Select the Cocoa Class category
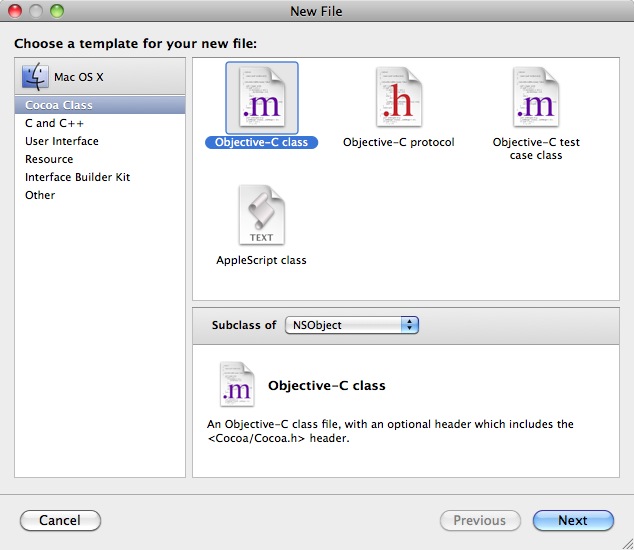Screen dimensions: 634x550 click(x=100, y=105)
